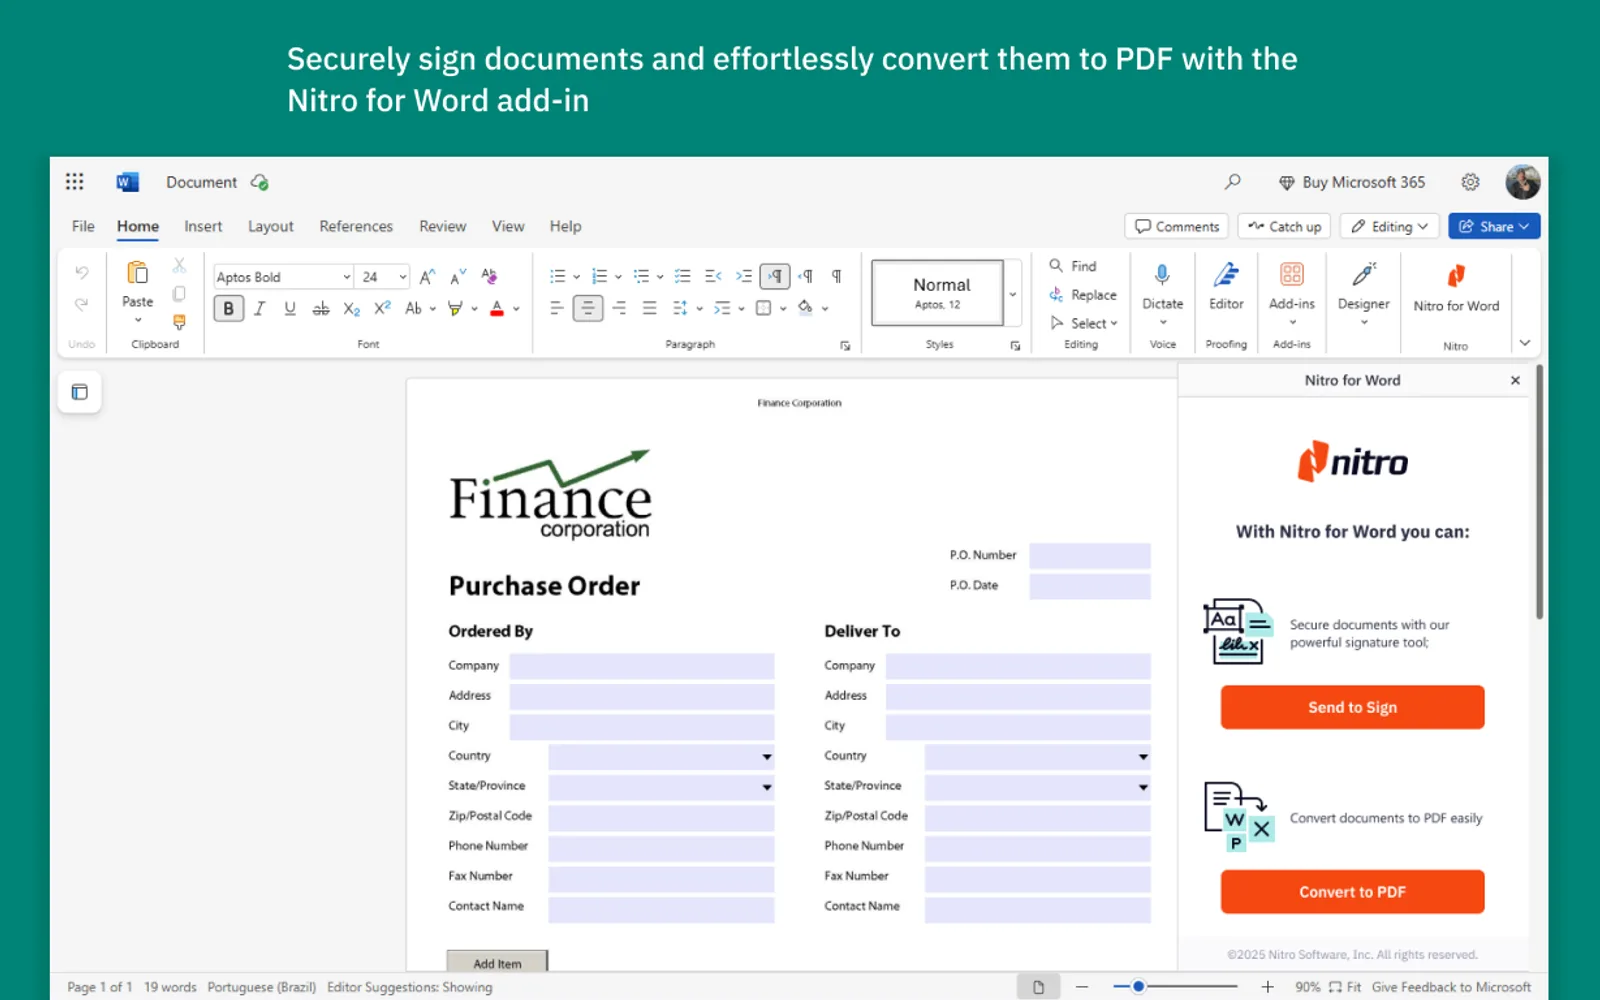This screenshot has width=1600, height=1000.
Task: Adjust the zoom slider handle
Action: coord(1138,987)
